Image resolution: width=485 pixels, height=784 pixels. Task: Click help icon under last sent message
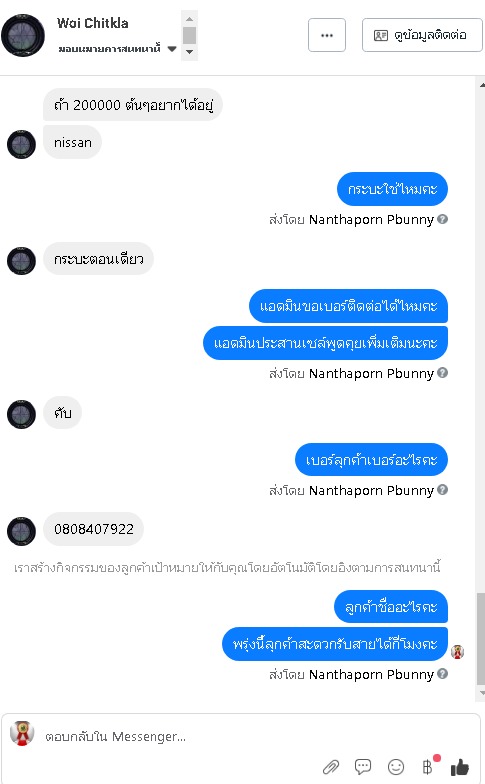coord(442,674)
